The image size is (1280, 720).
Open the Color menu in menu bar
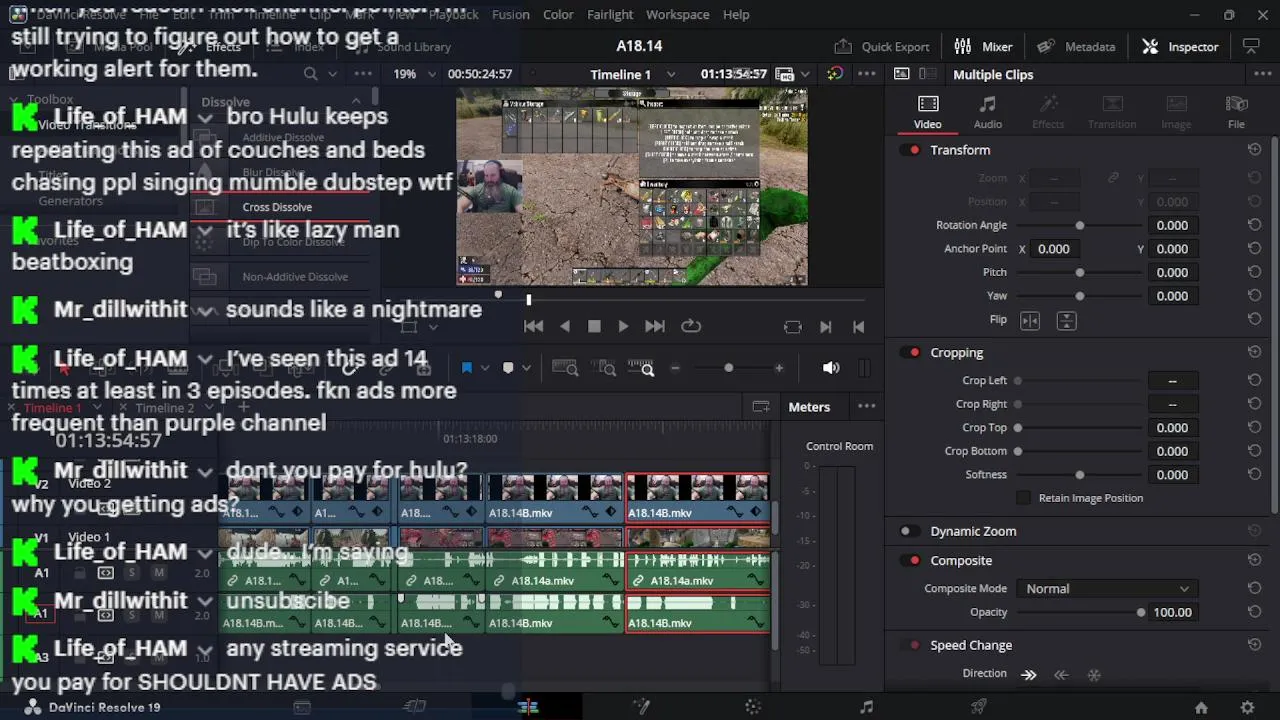558,15
